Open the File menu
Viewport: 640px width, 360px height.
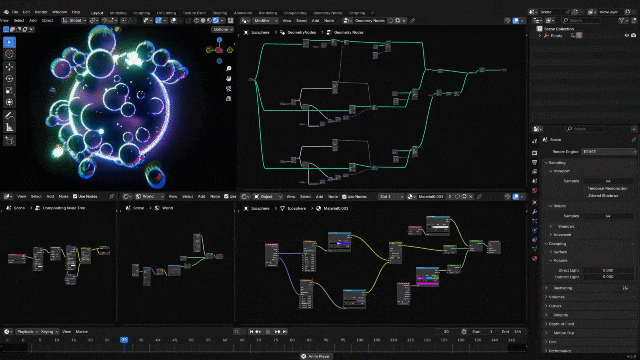point(15,12)
